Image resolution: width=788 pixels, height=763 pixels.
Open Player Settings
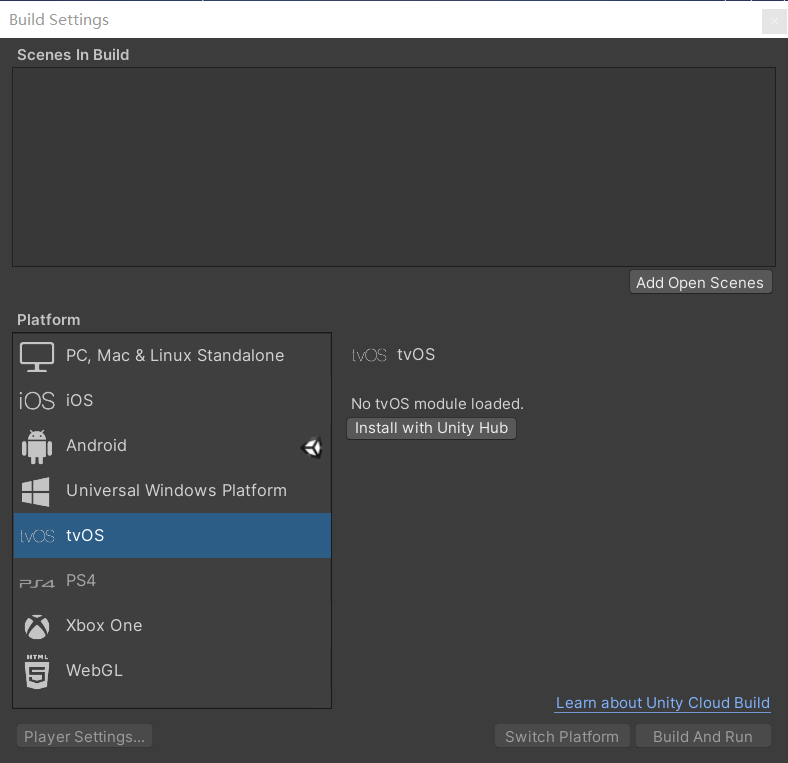84,736
